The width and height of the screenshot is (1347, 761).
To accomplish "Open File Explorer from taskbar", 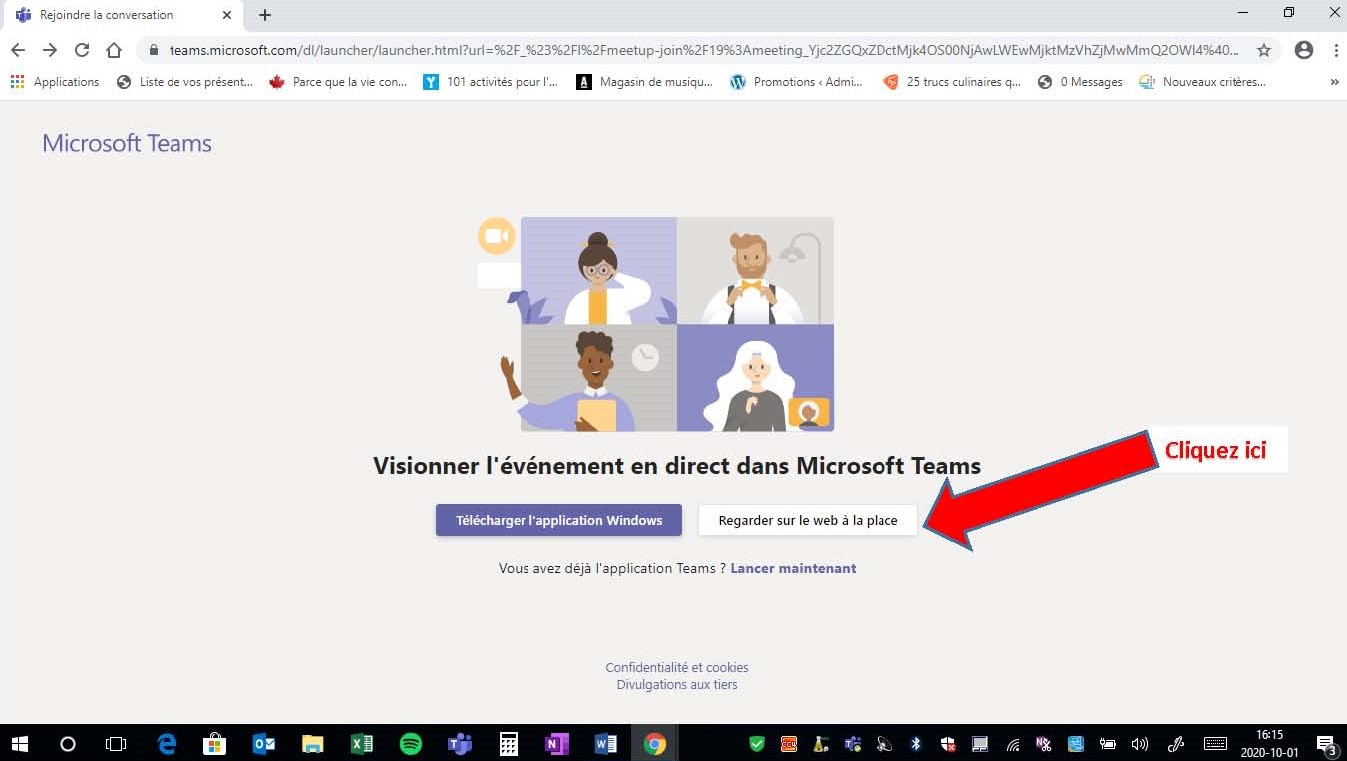I will tap(313, 744).
